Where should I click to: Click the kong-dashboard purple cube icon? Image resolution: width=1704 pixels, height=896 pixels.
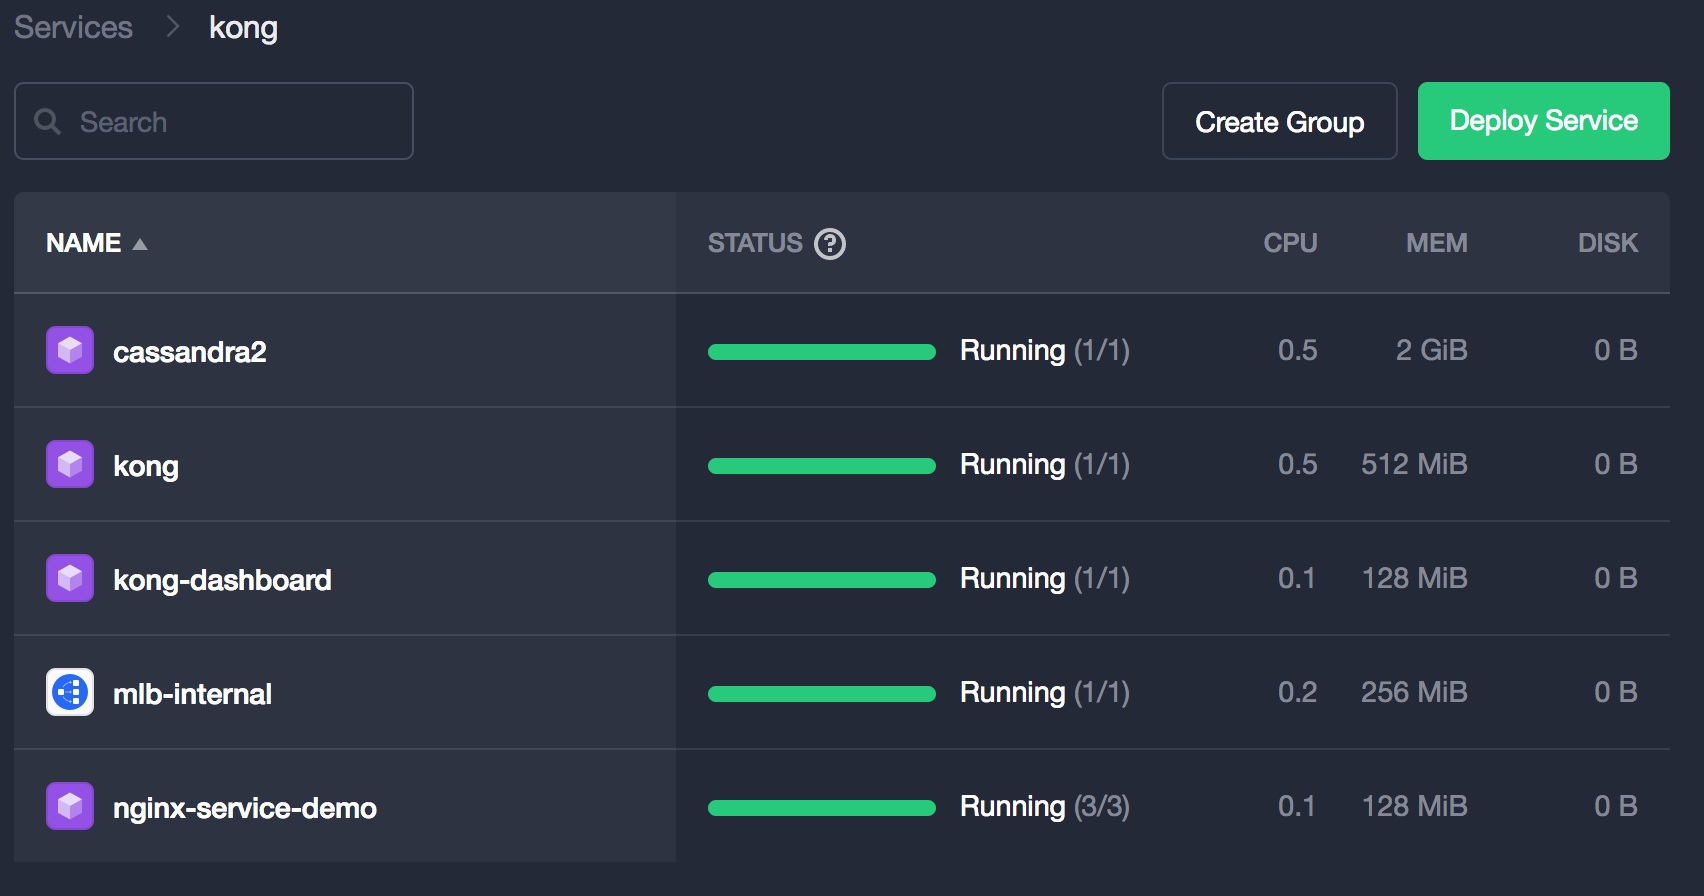tap(70, 578)
